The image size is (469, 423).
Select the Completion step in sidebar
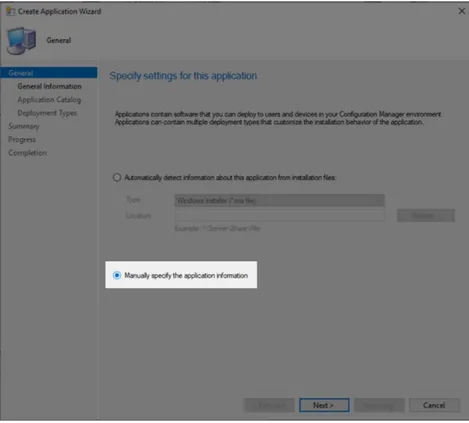click(x=27, y=153)
